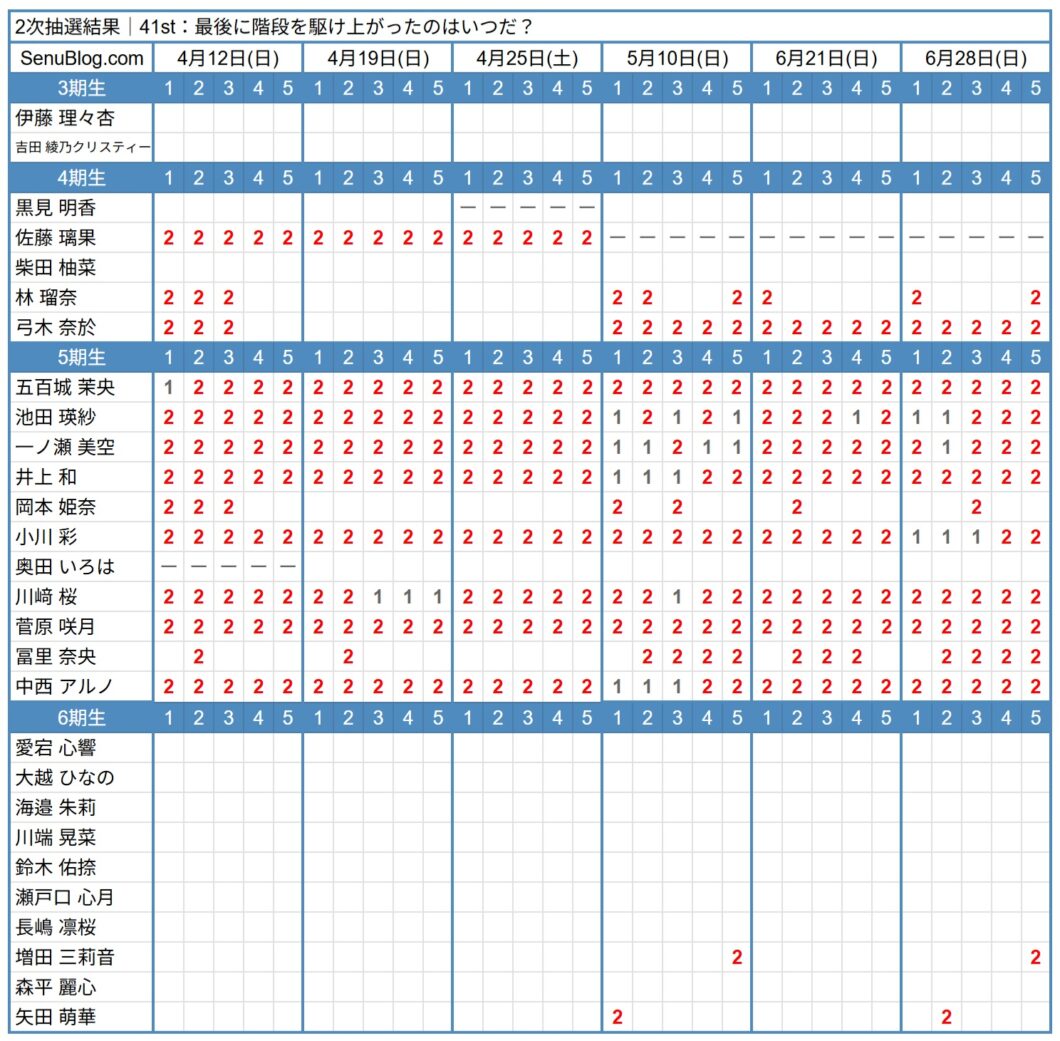Click the 3期生 section header
Viewport: 1060px width, 1041px height.
pyautogui.click(x=78, y=88)
